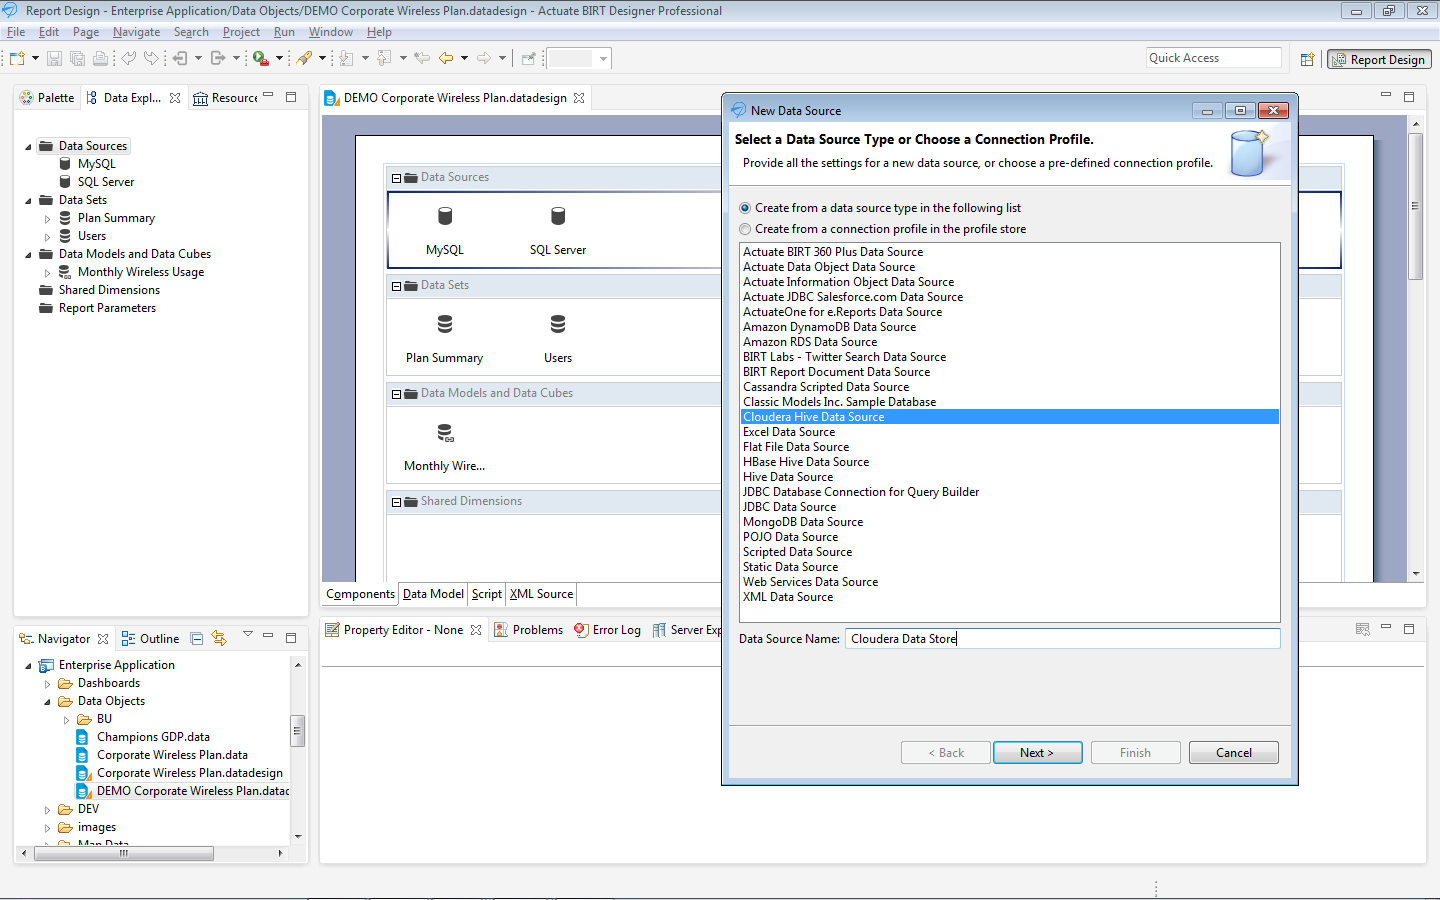Open the Navigate menu
The height and width of the screenshot is (900, 1440).
[136, 32]
